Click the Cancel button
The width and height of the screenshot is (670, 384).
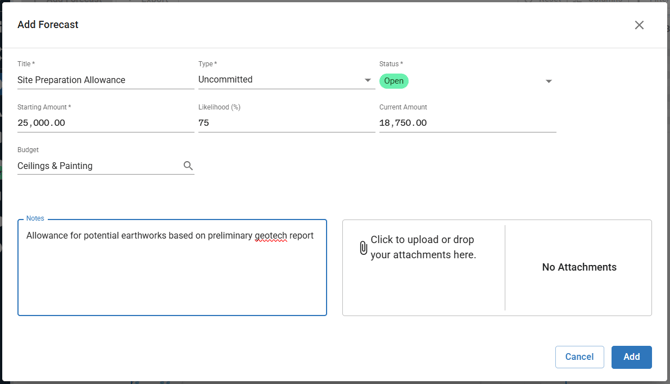(x=579, y=357)
